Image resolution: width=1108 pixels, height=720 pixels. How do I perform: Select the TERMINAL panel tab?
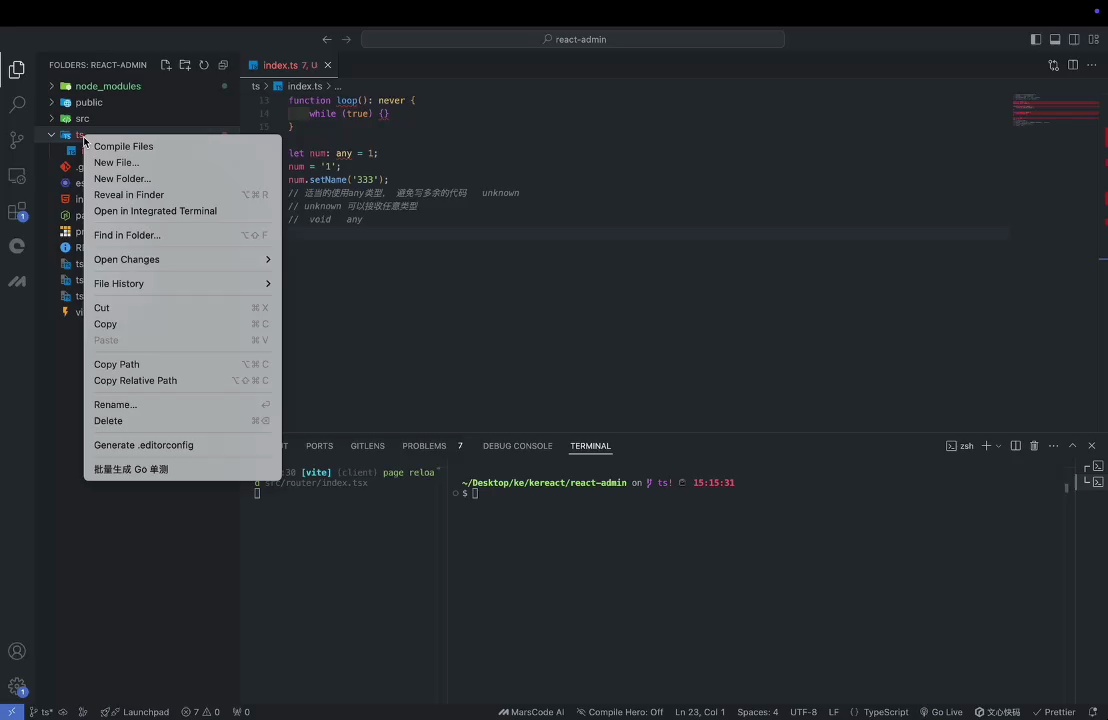590,446
